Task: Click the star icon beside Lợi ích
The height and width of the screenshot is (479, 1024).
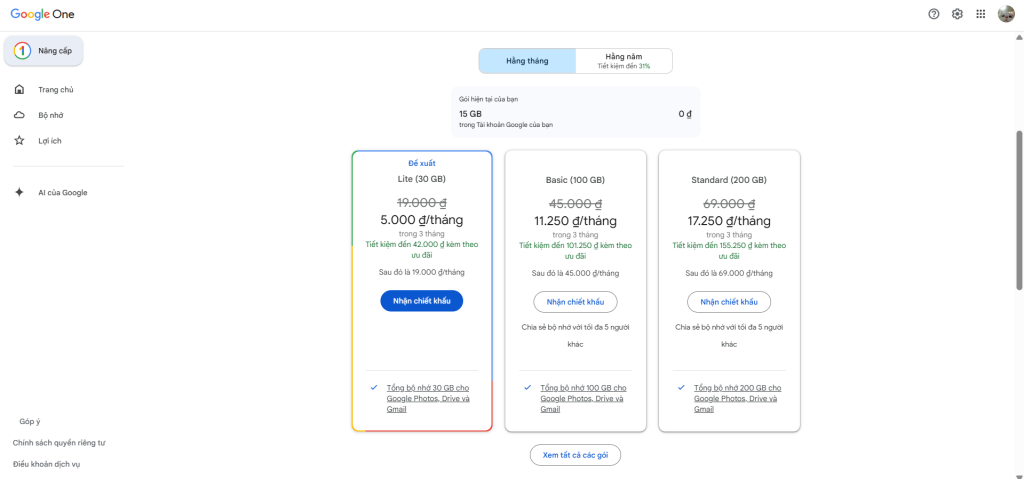Action: [20, 140]
